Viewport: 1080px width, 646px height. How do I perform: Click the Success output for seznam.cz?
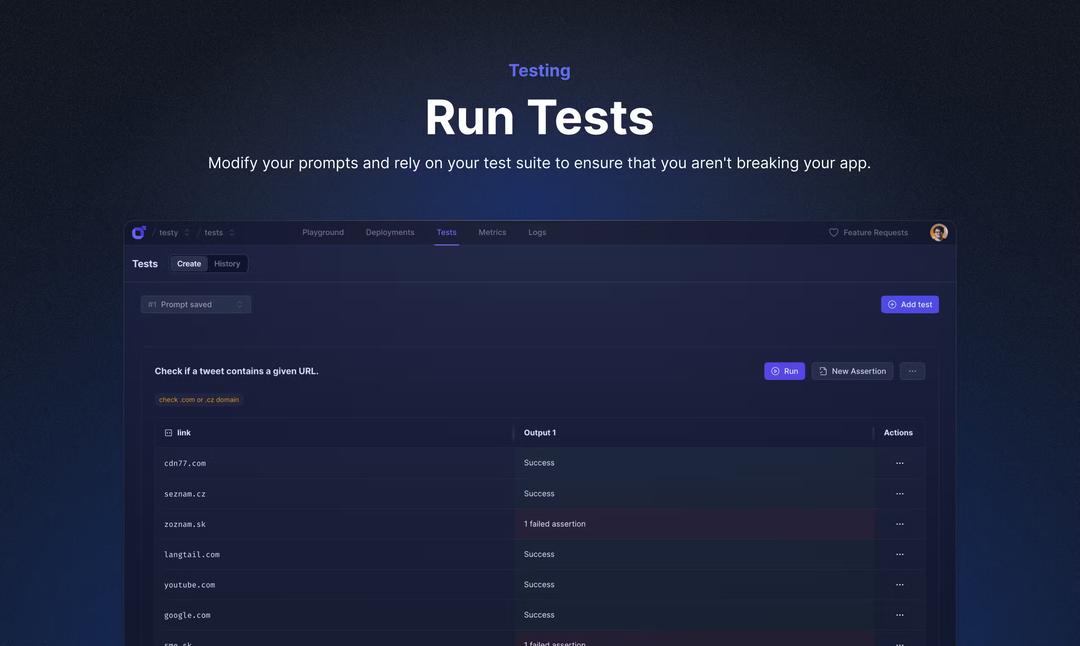[695, 494]
